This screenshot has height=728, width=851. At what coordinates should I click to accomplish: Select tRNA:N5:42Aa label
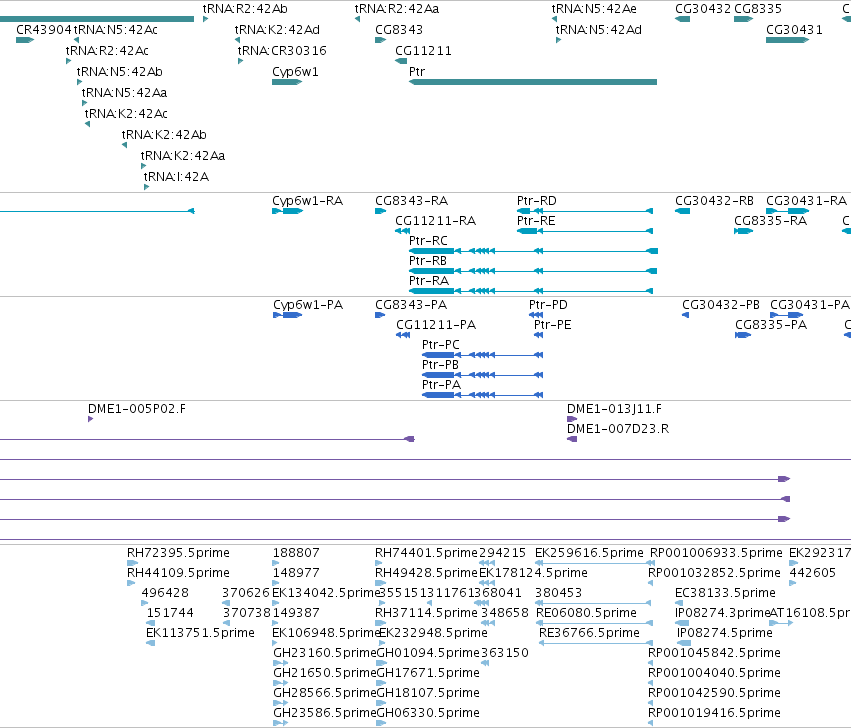[x=124, y=92]
